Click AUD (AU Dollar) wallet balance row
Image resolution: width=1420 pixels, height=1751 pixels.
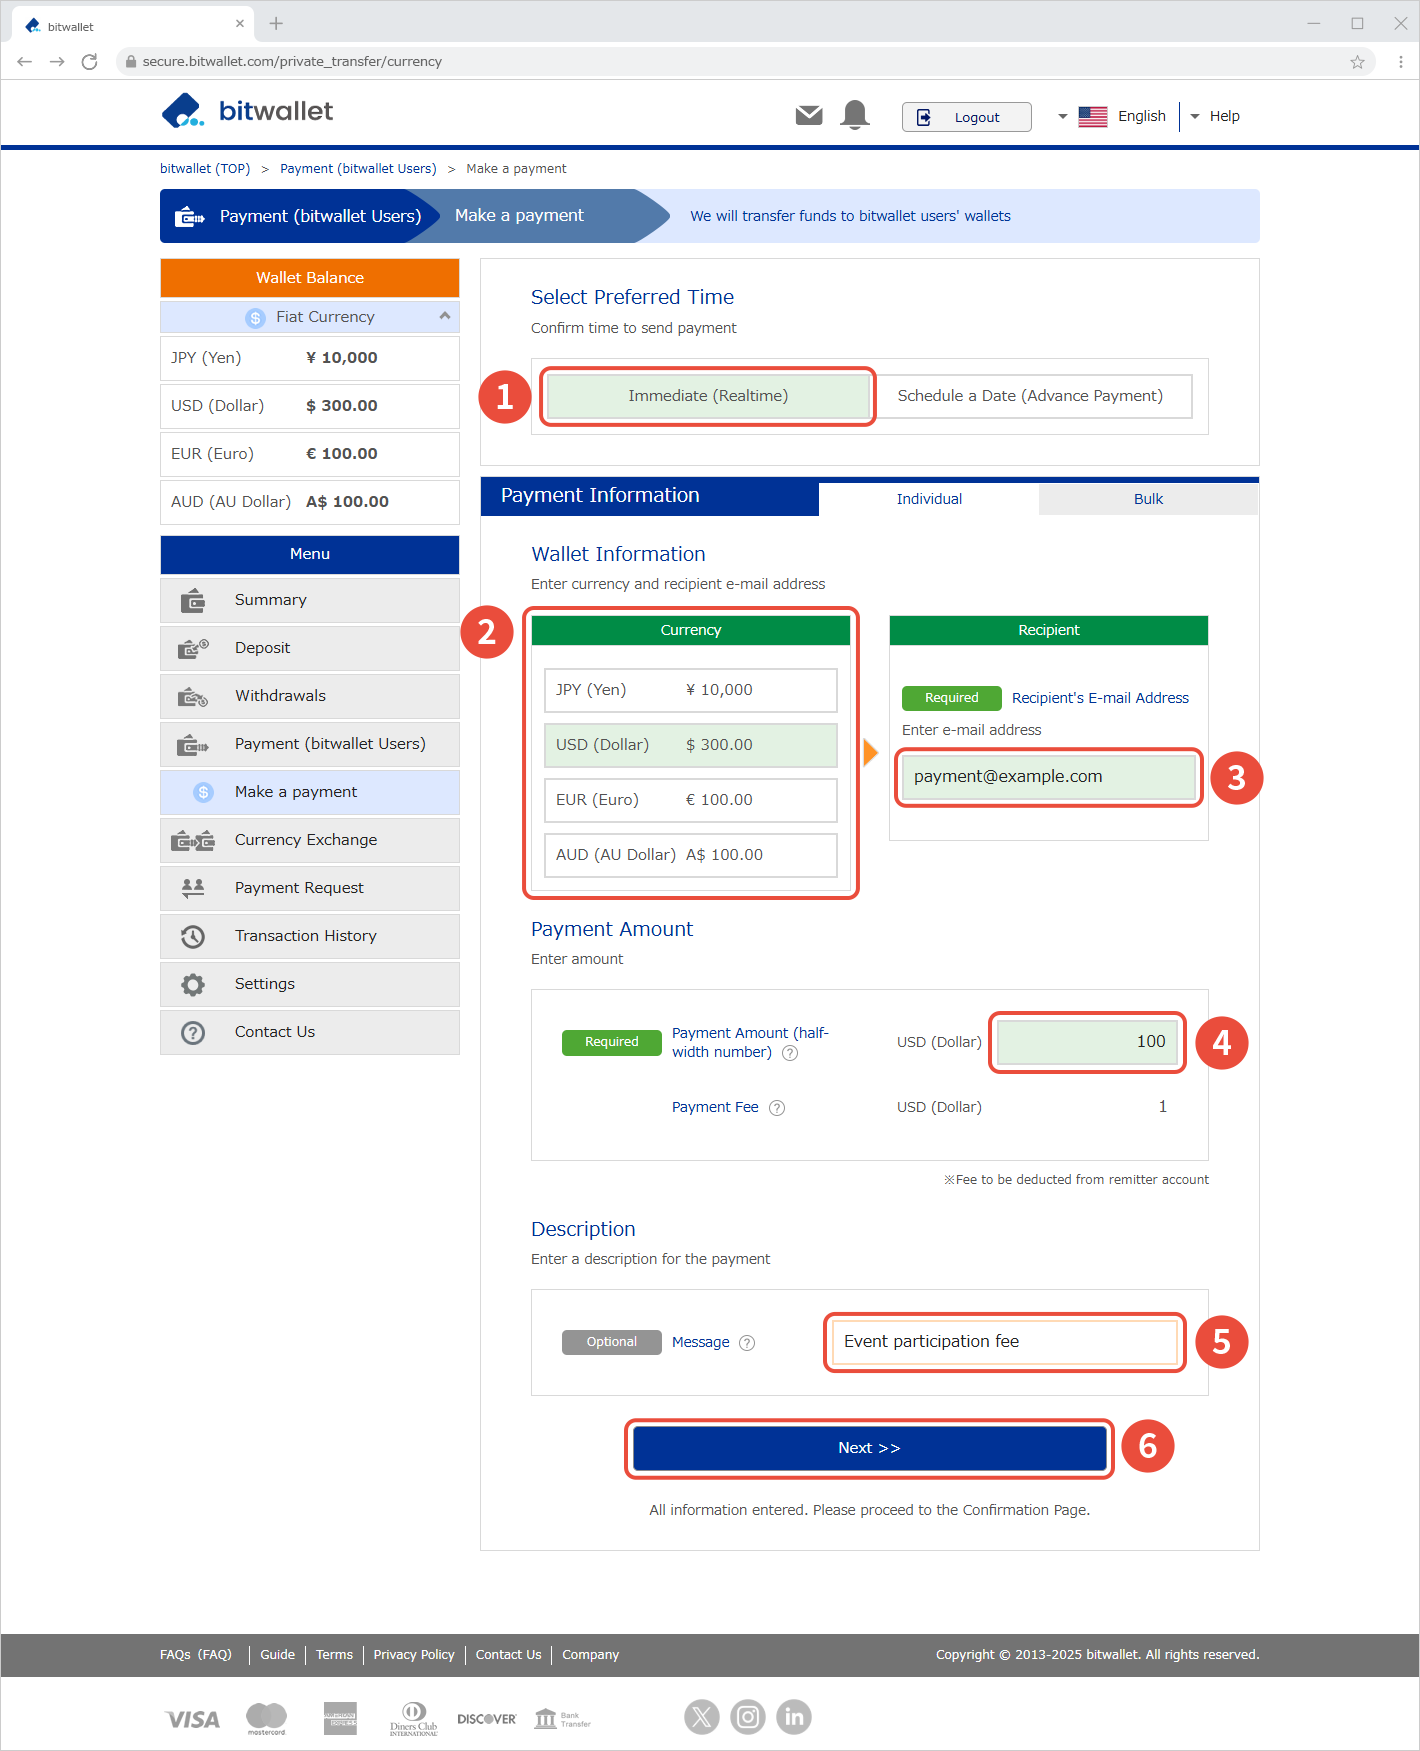pos(310,502)
